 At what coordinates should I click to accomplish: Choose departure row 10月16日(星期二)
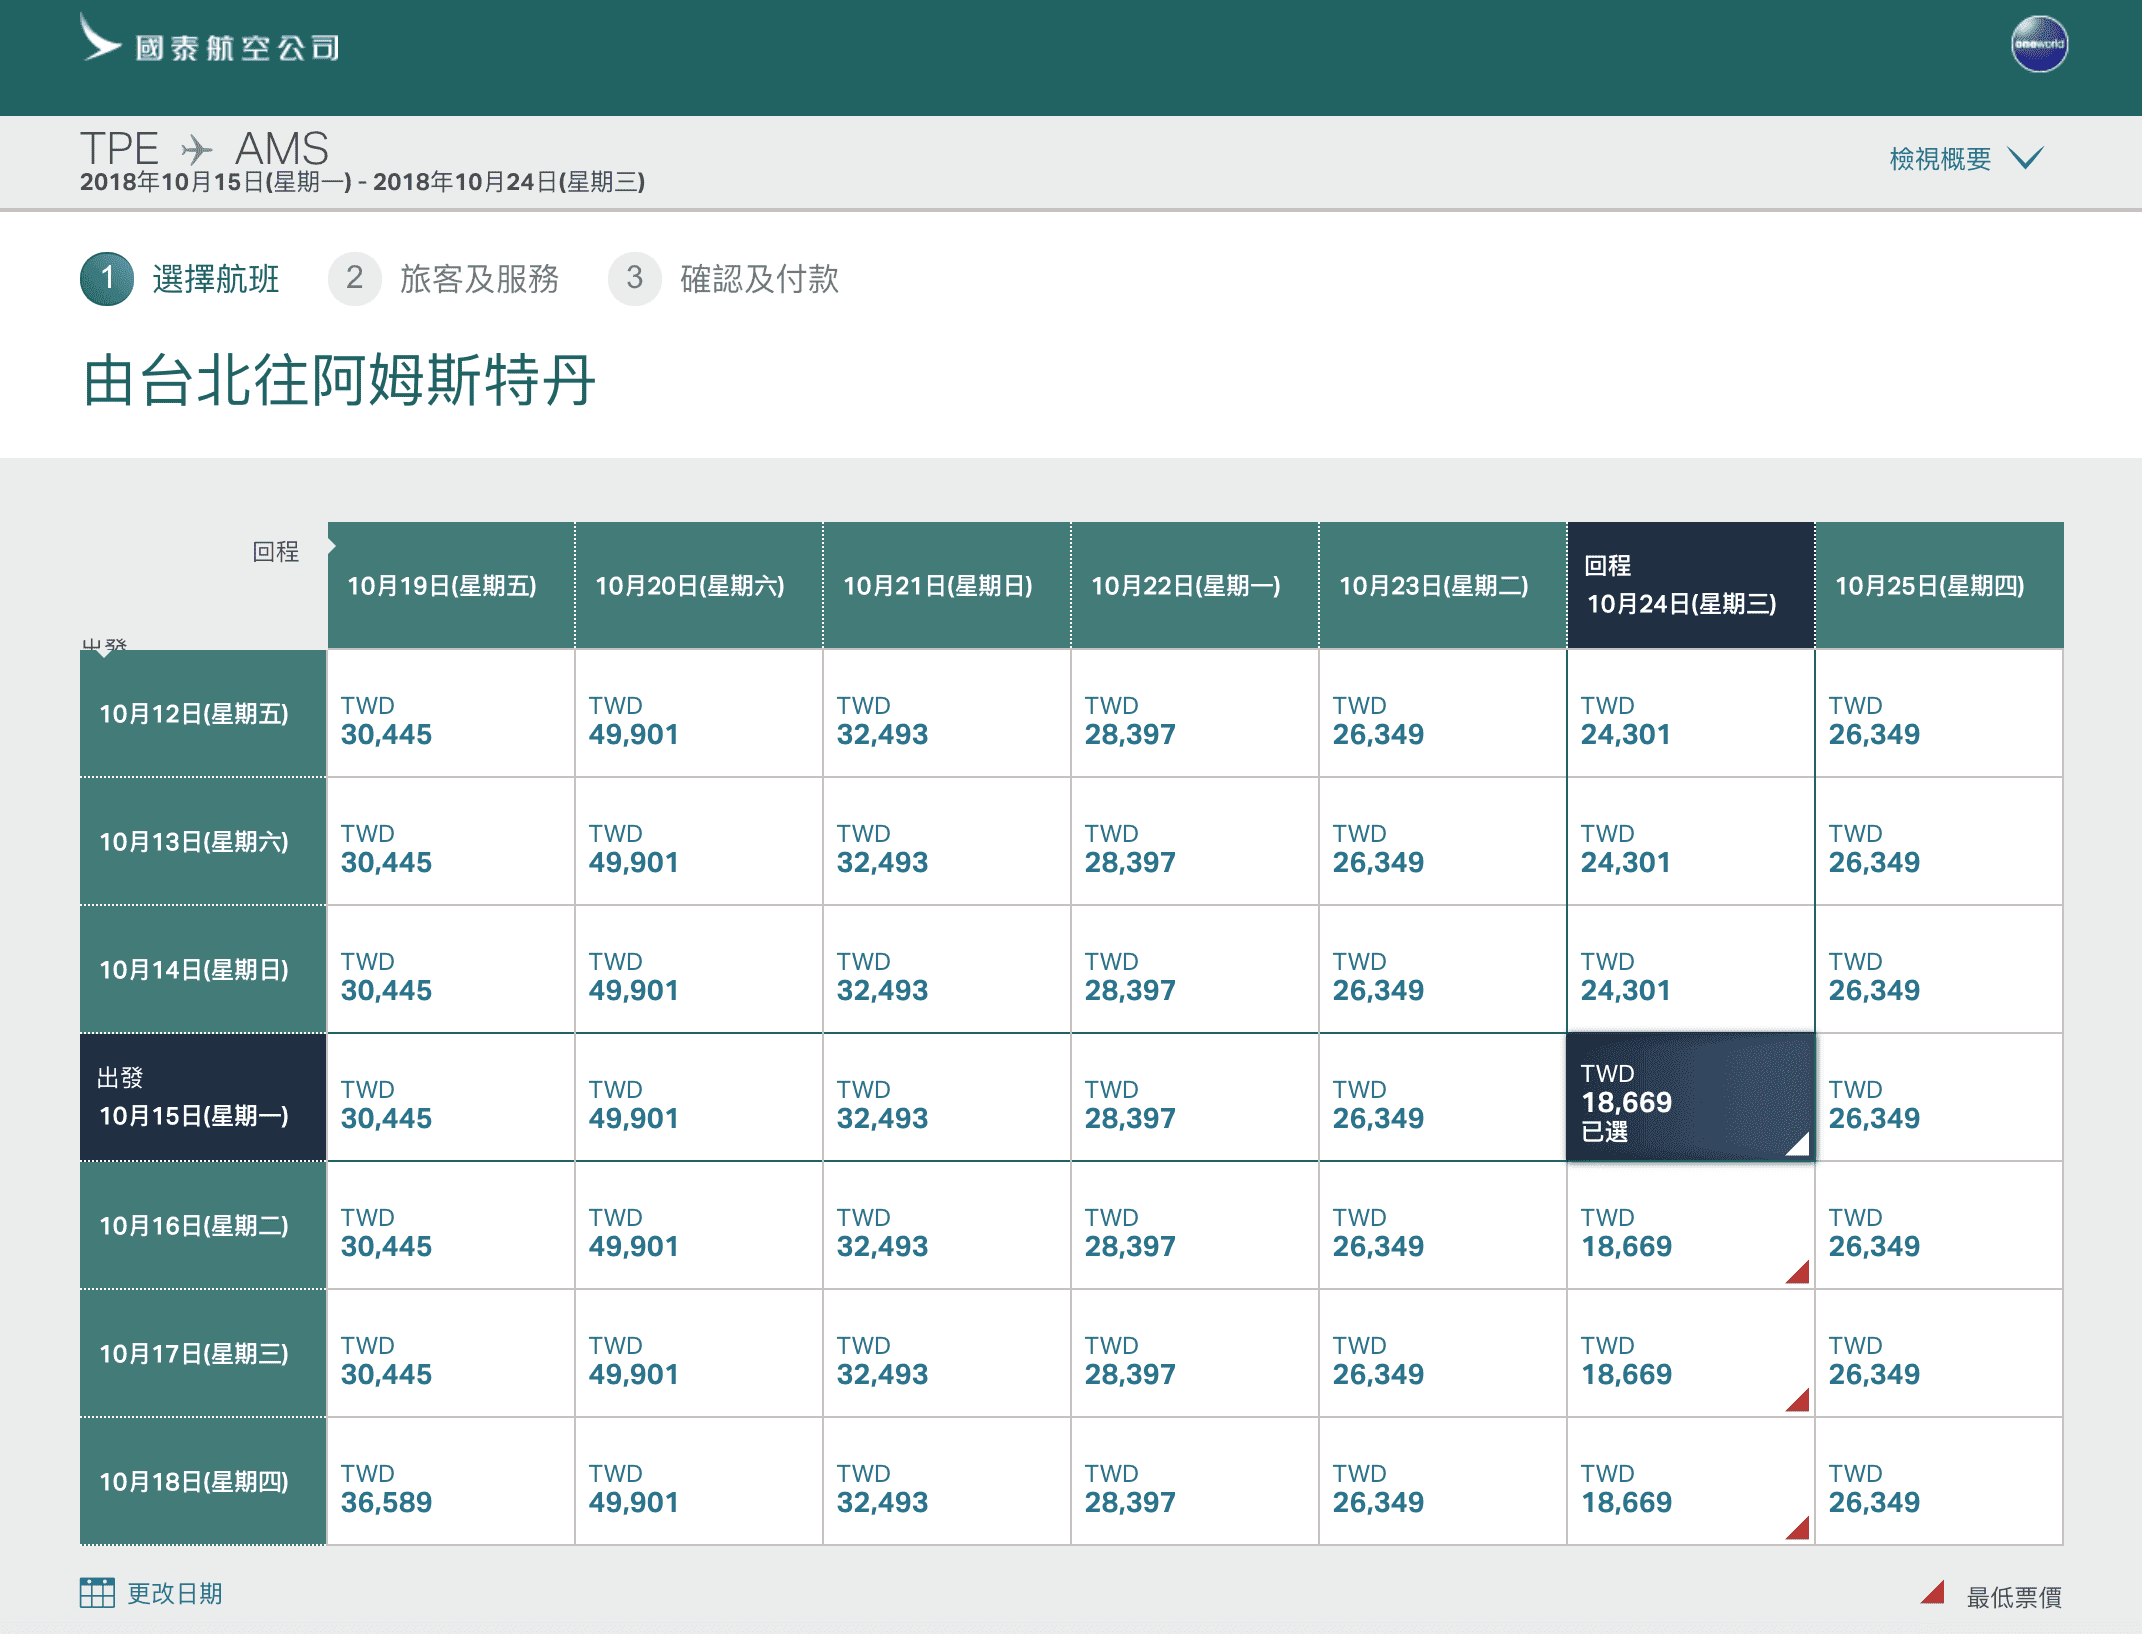click(203, 1225)
